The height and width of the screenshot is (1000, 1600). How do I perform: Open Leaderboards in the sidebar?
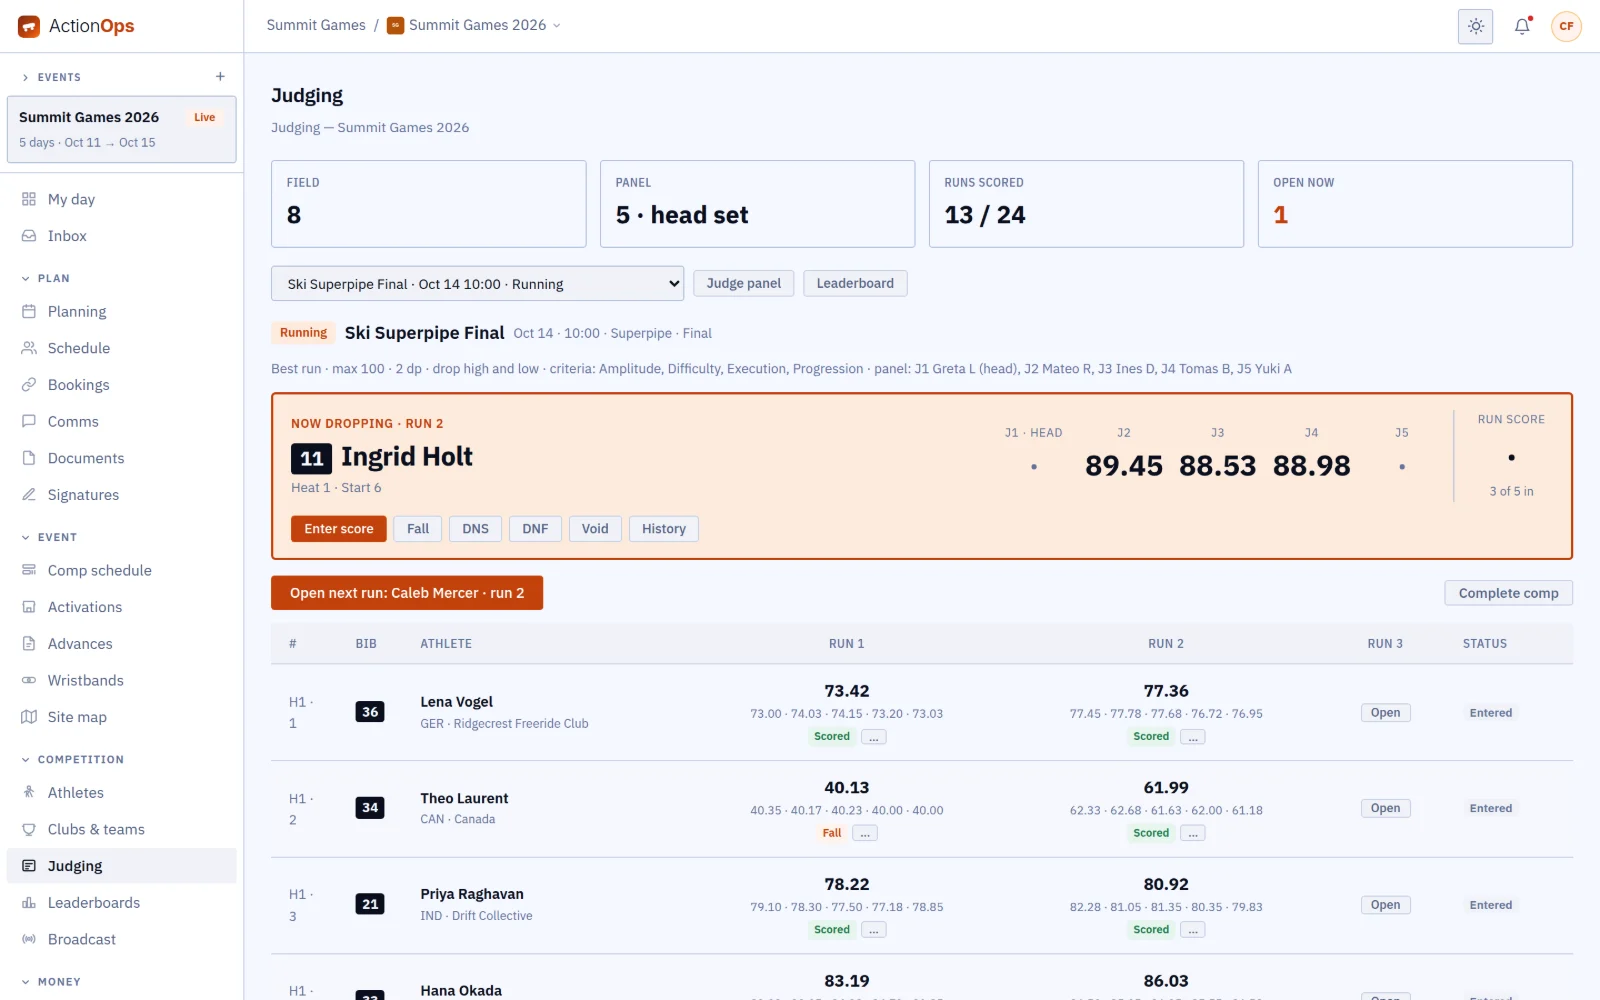point(121,902)
